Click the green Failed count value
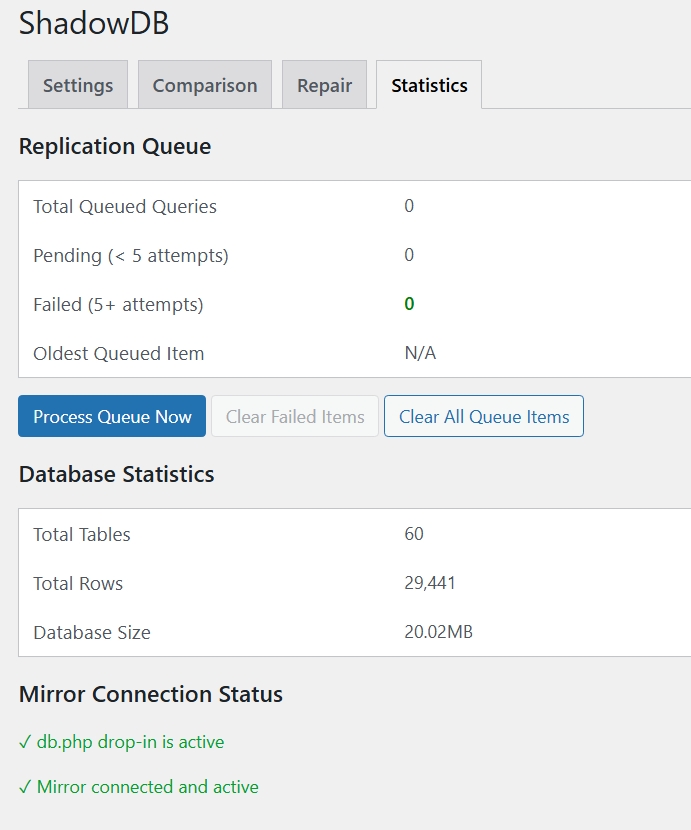Image resolution: width=691 pixels, height=830 pixels. 409,304
